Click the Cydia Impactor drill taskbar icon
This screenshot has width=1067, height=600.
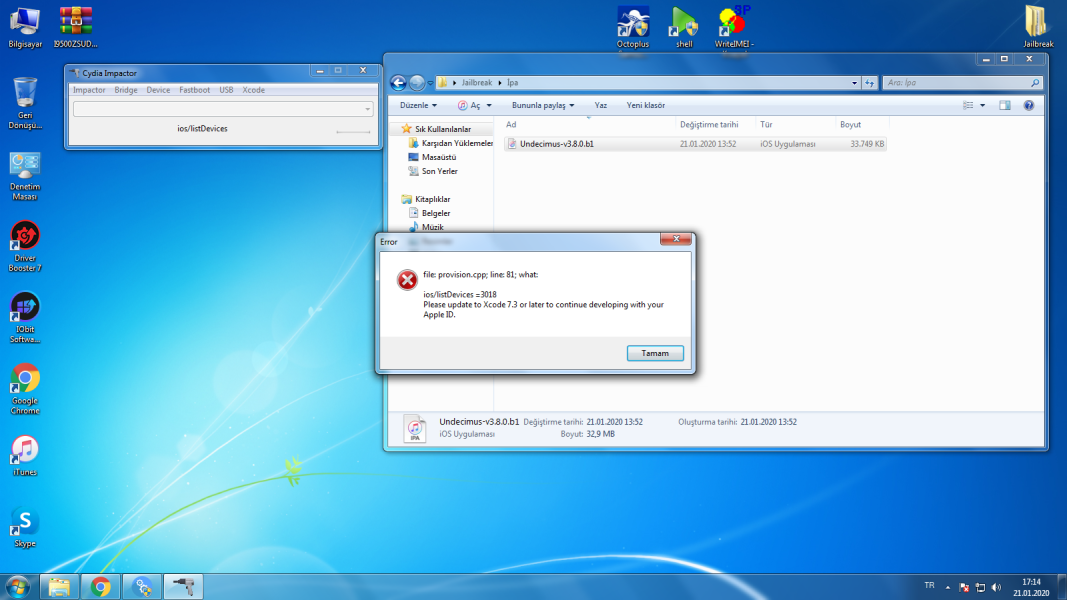coord(183,587)
